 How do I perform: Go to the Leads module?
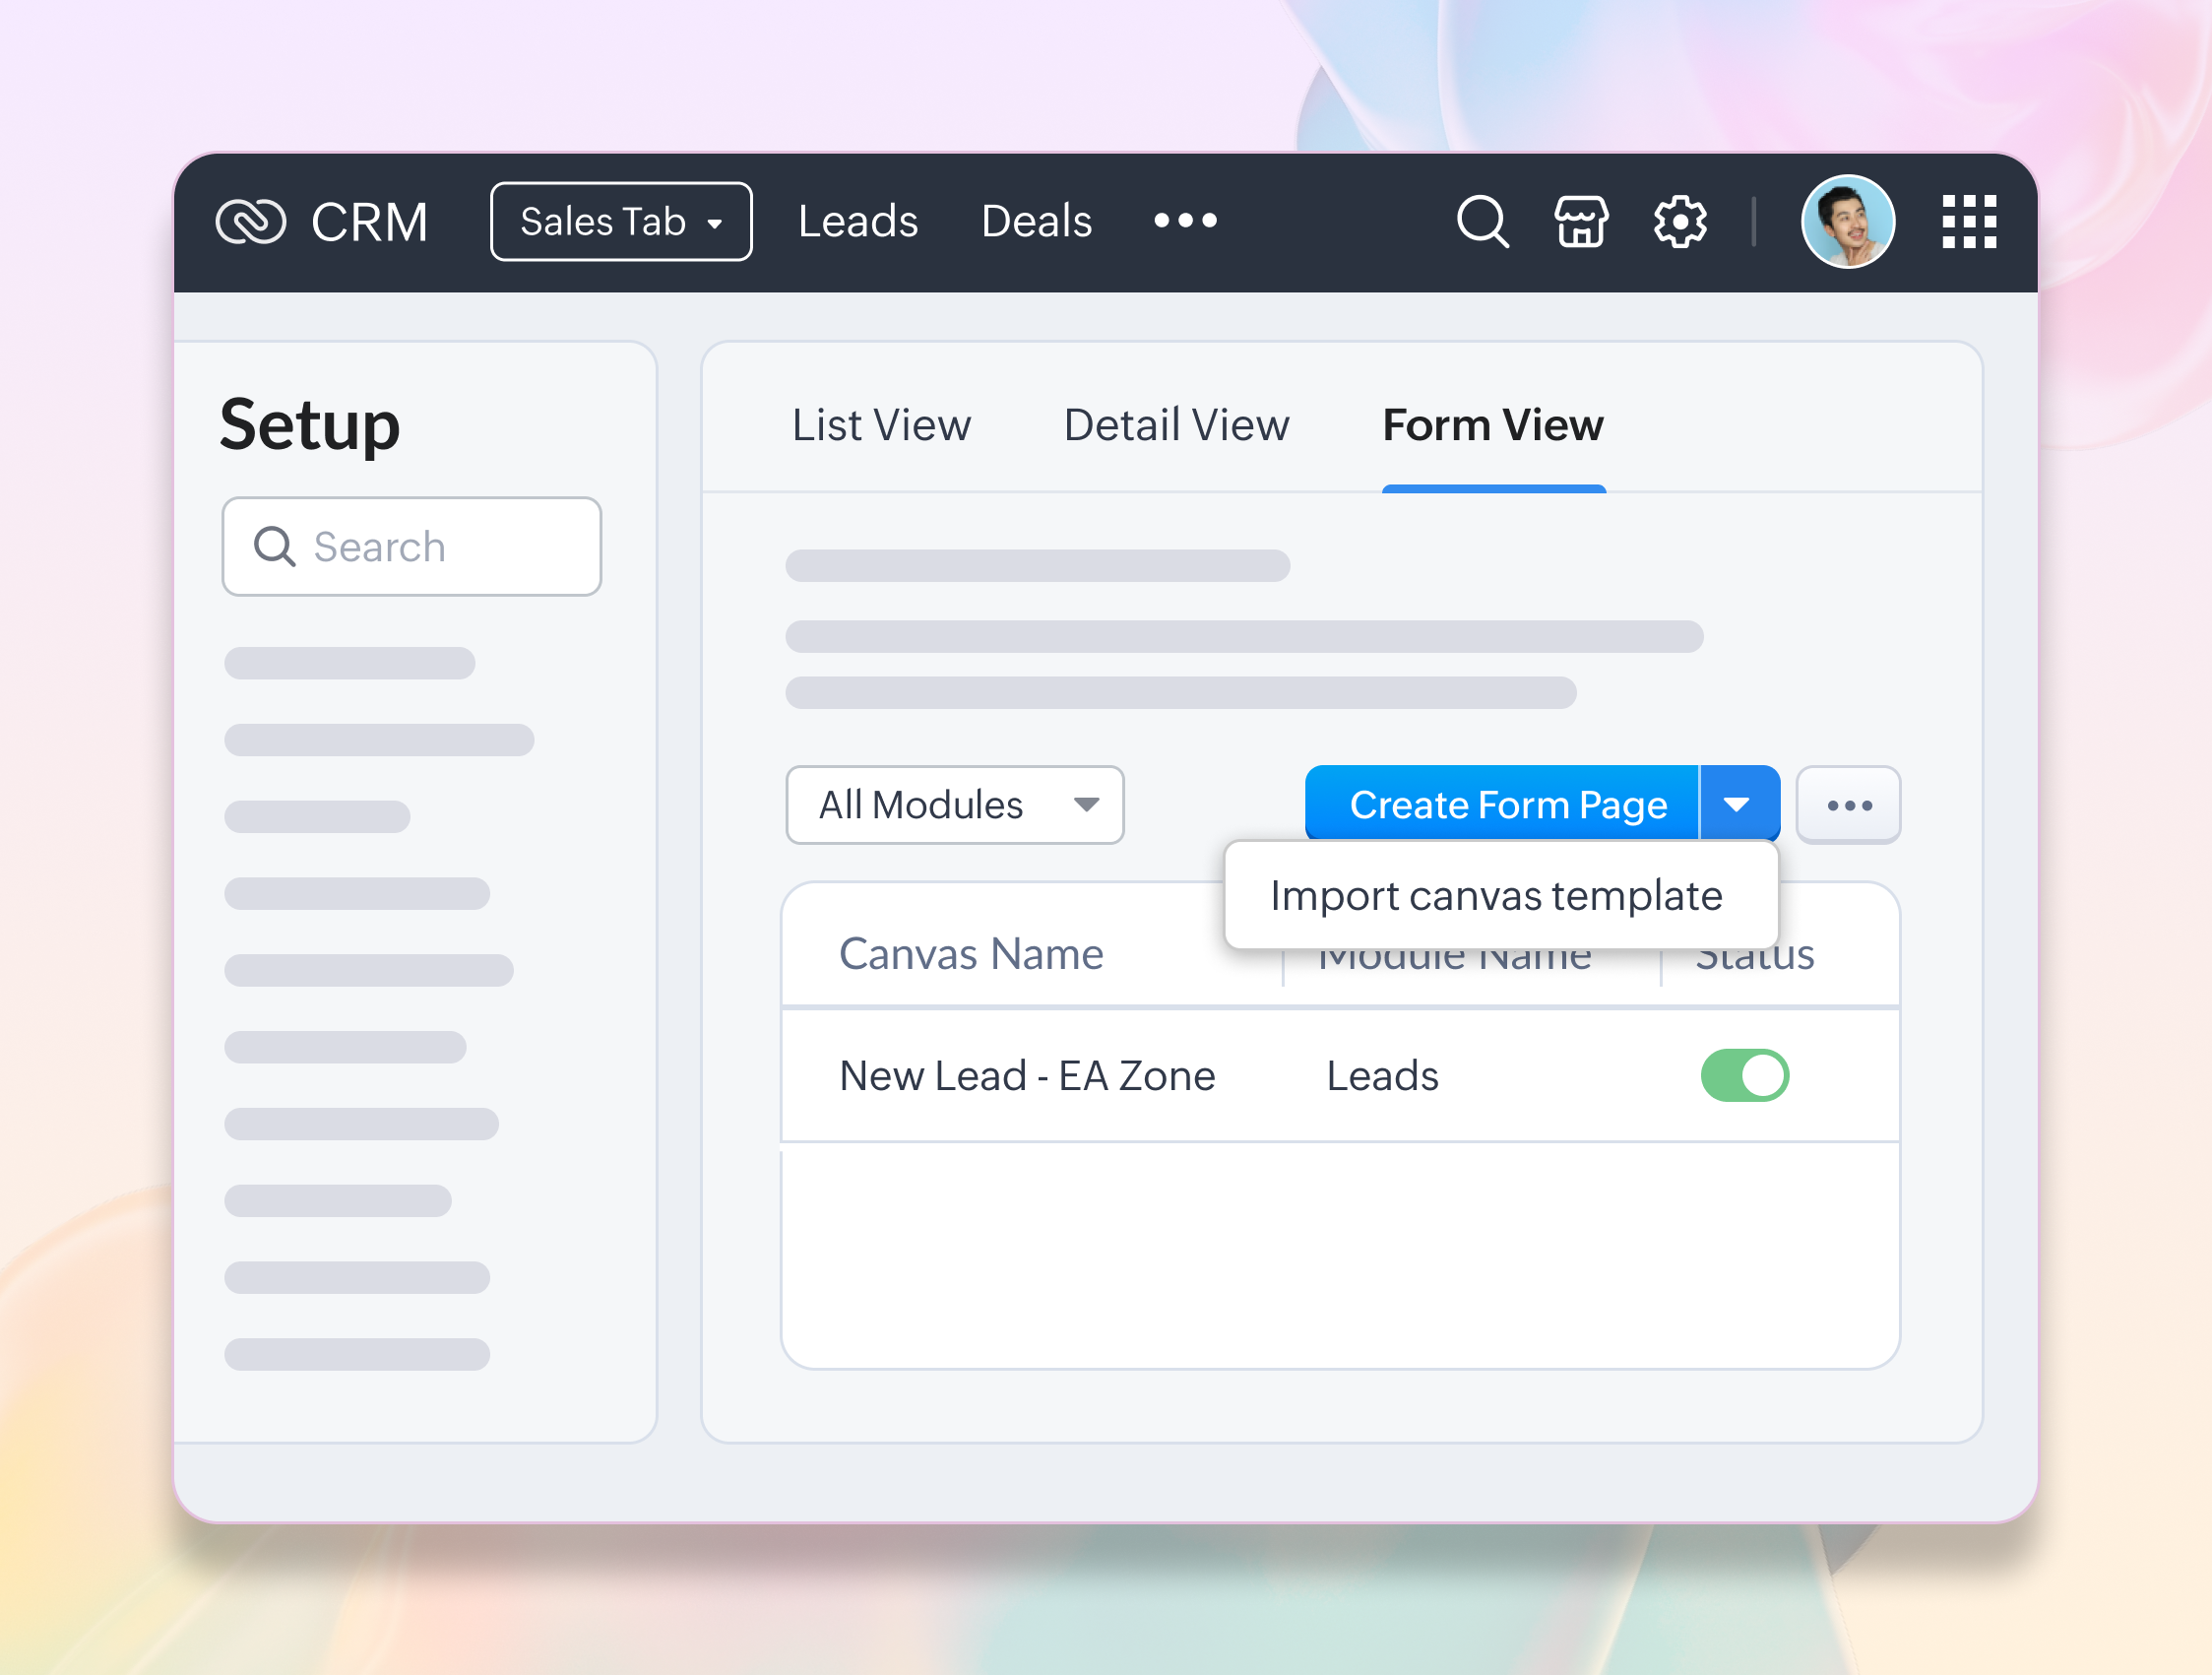(x=857, y=221)
